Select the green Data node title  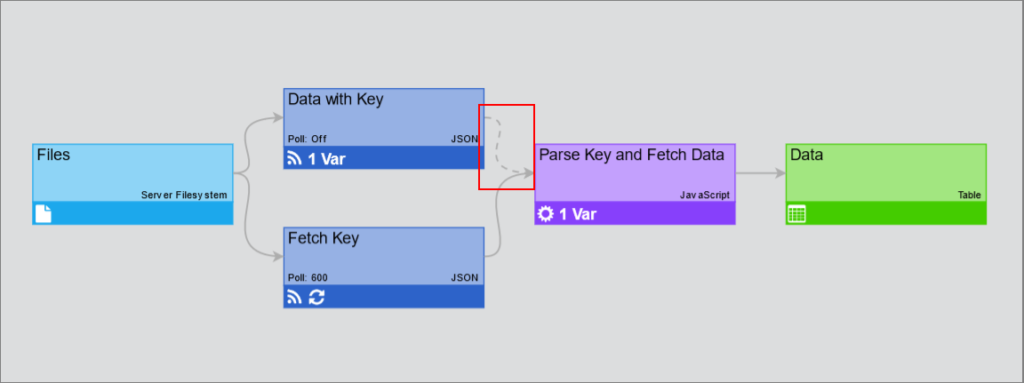pos(807,155)
